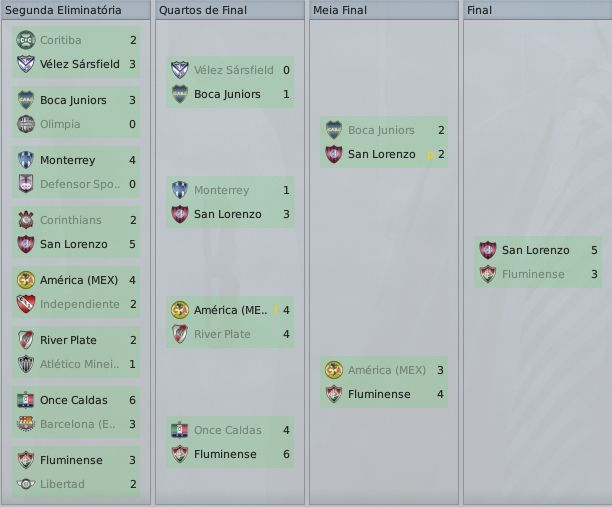This screenshot has height=507, width=612.
Task: Click the Barcelona club crest
Action: pyautogui.click(x=26, y=424)
